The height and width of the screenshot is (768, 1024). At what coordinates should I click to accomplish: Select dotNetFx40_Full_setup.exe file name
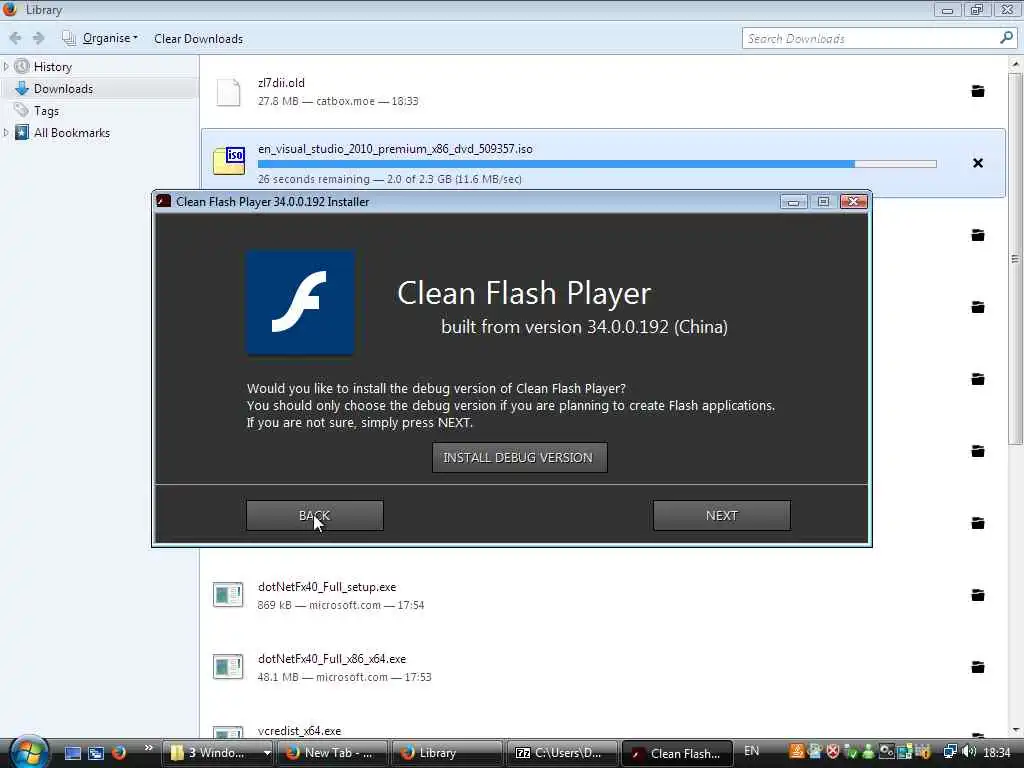tap(327, 587)
